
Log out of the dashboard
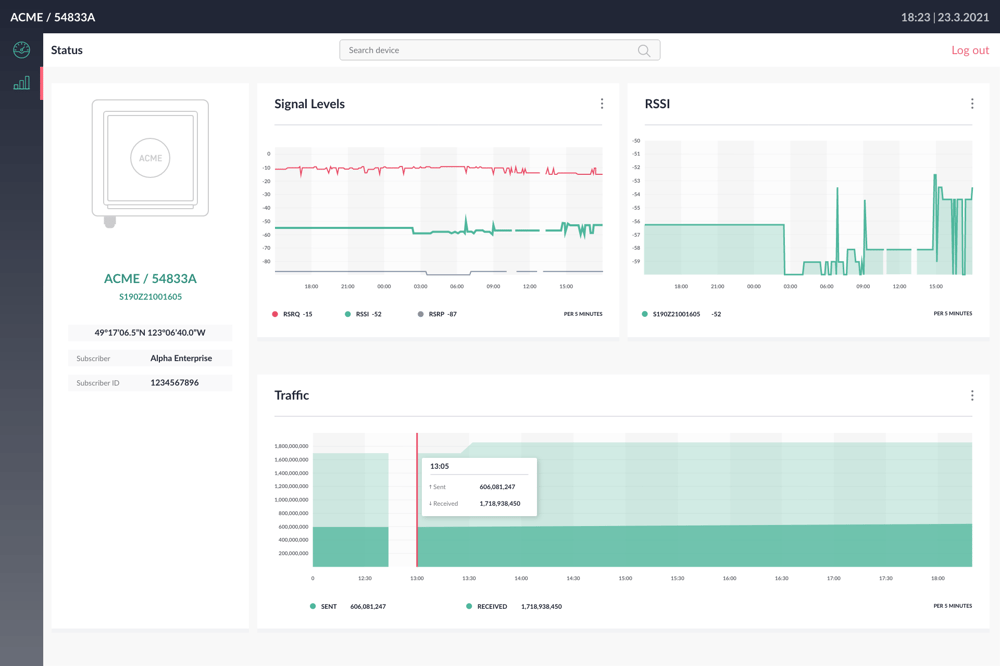[970, 50]
